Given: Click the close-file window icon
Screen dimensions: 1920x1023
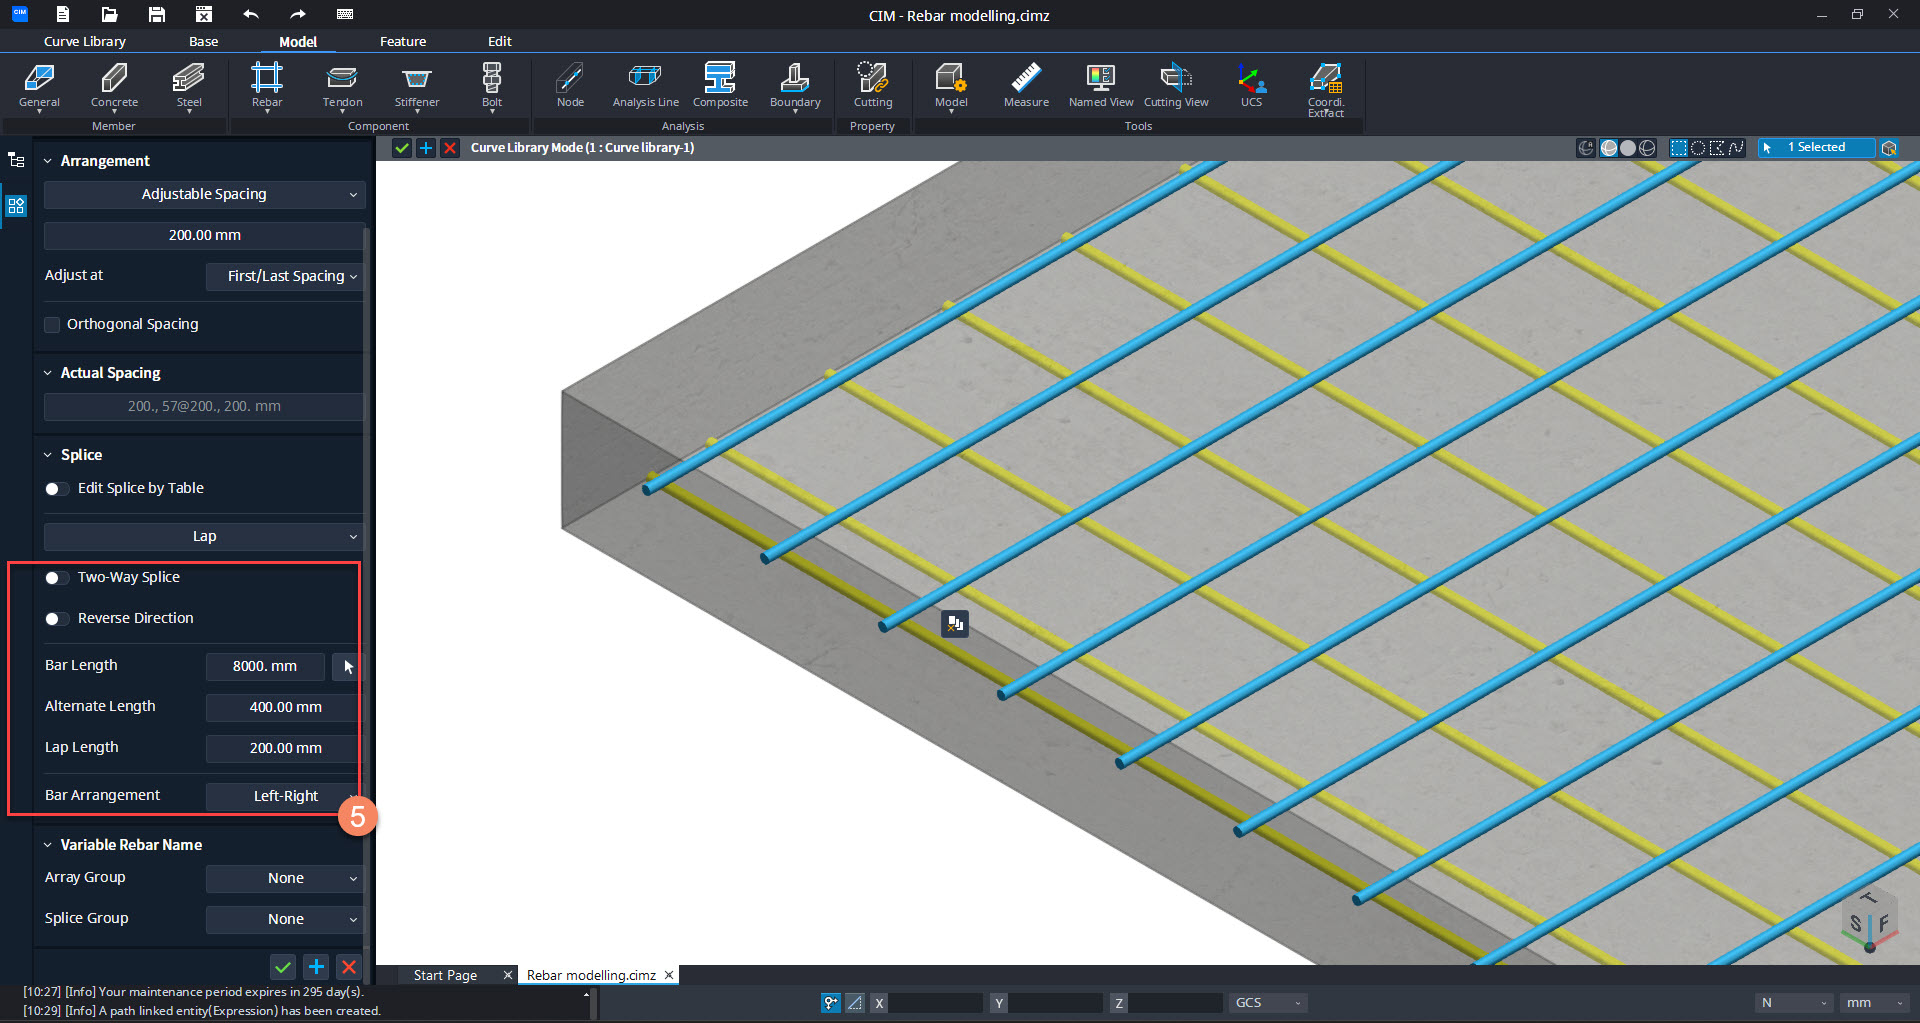Looking at the screenshot, I should coord(204,14).
